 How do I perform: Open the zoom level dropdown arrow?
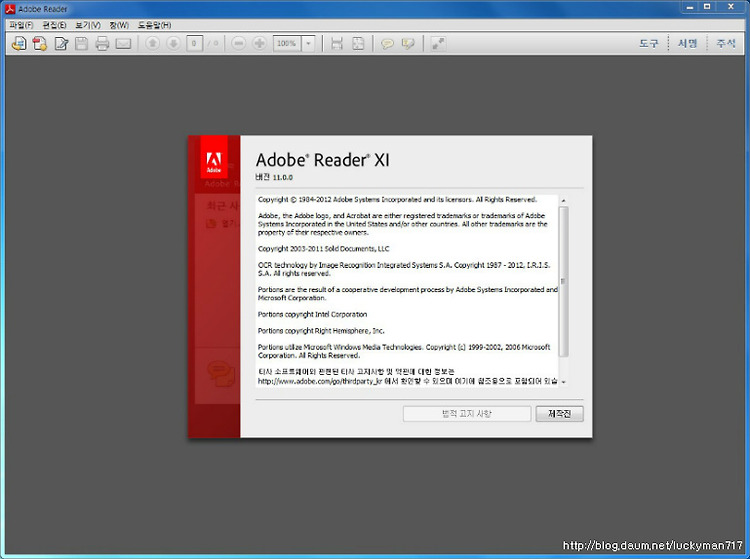pos(309,44)
